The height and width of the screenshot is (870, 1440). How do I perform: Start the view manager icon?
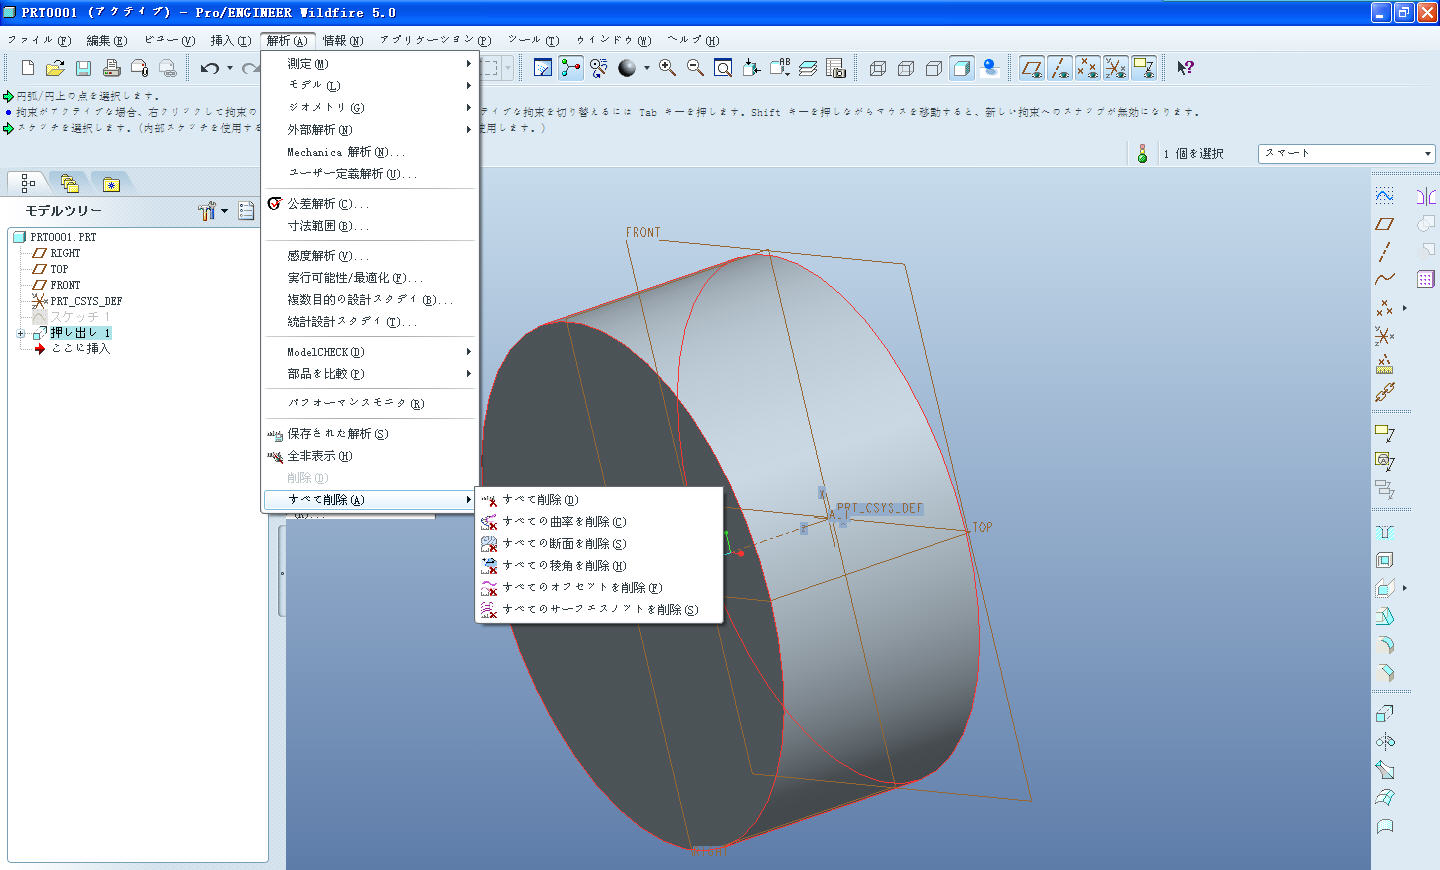coord(836,68)
